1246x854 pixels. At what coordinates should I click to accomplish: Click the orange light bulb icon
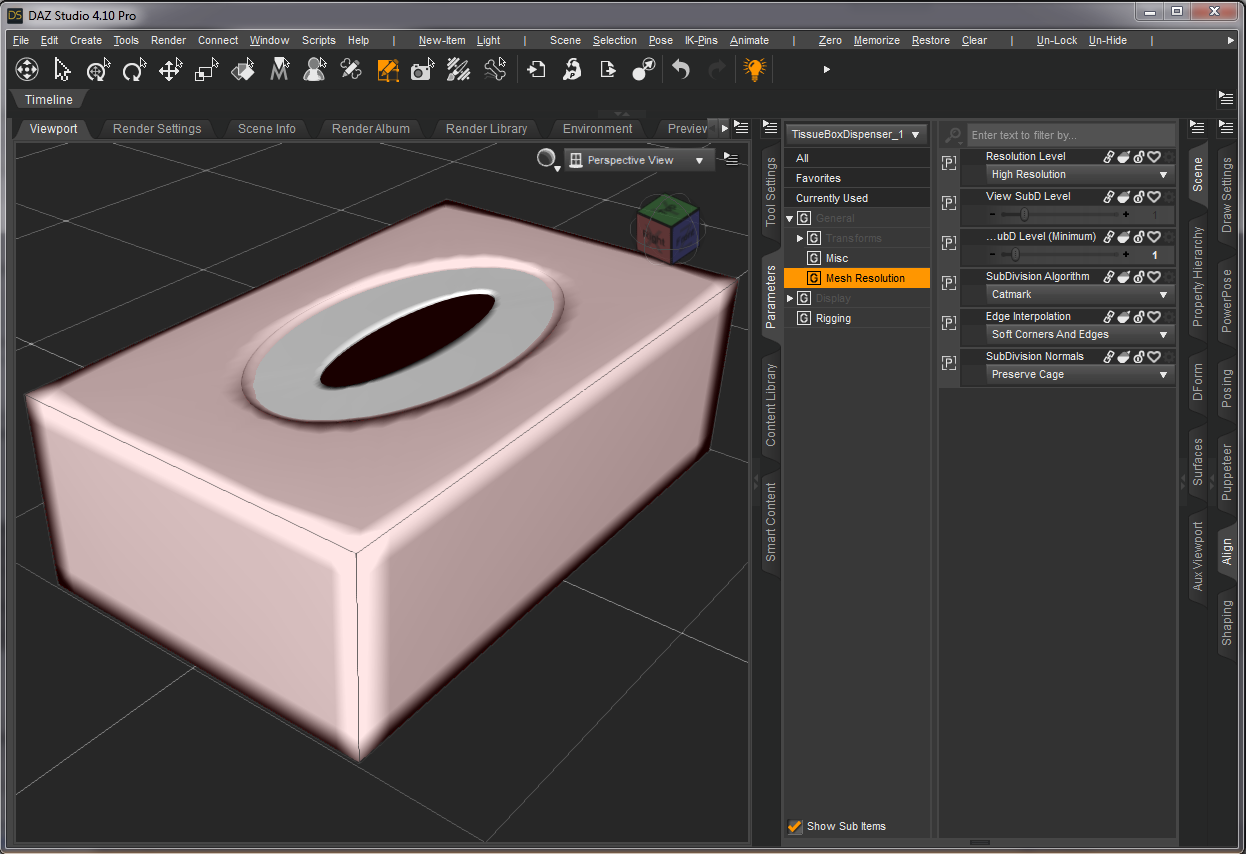coord(754,69)
